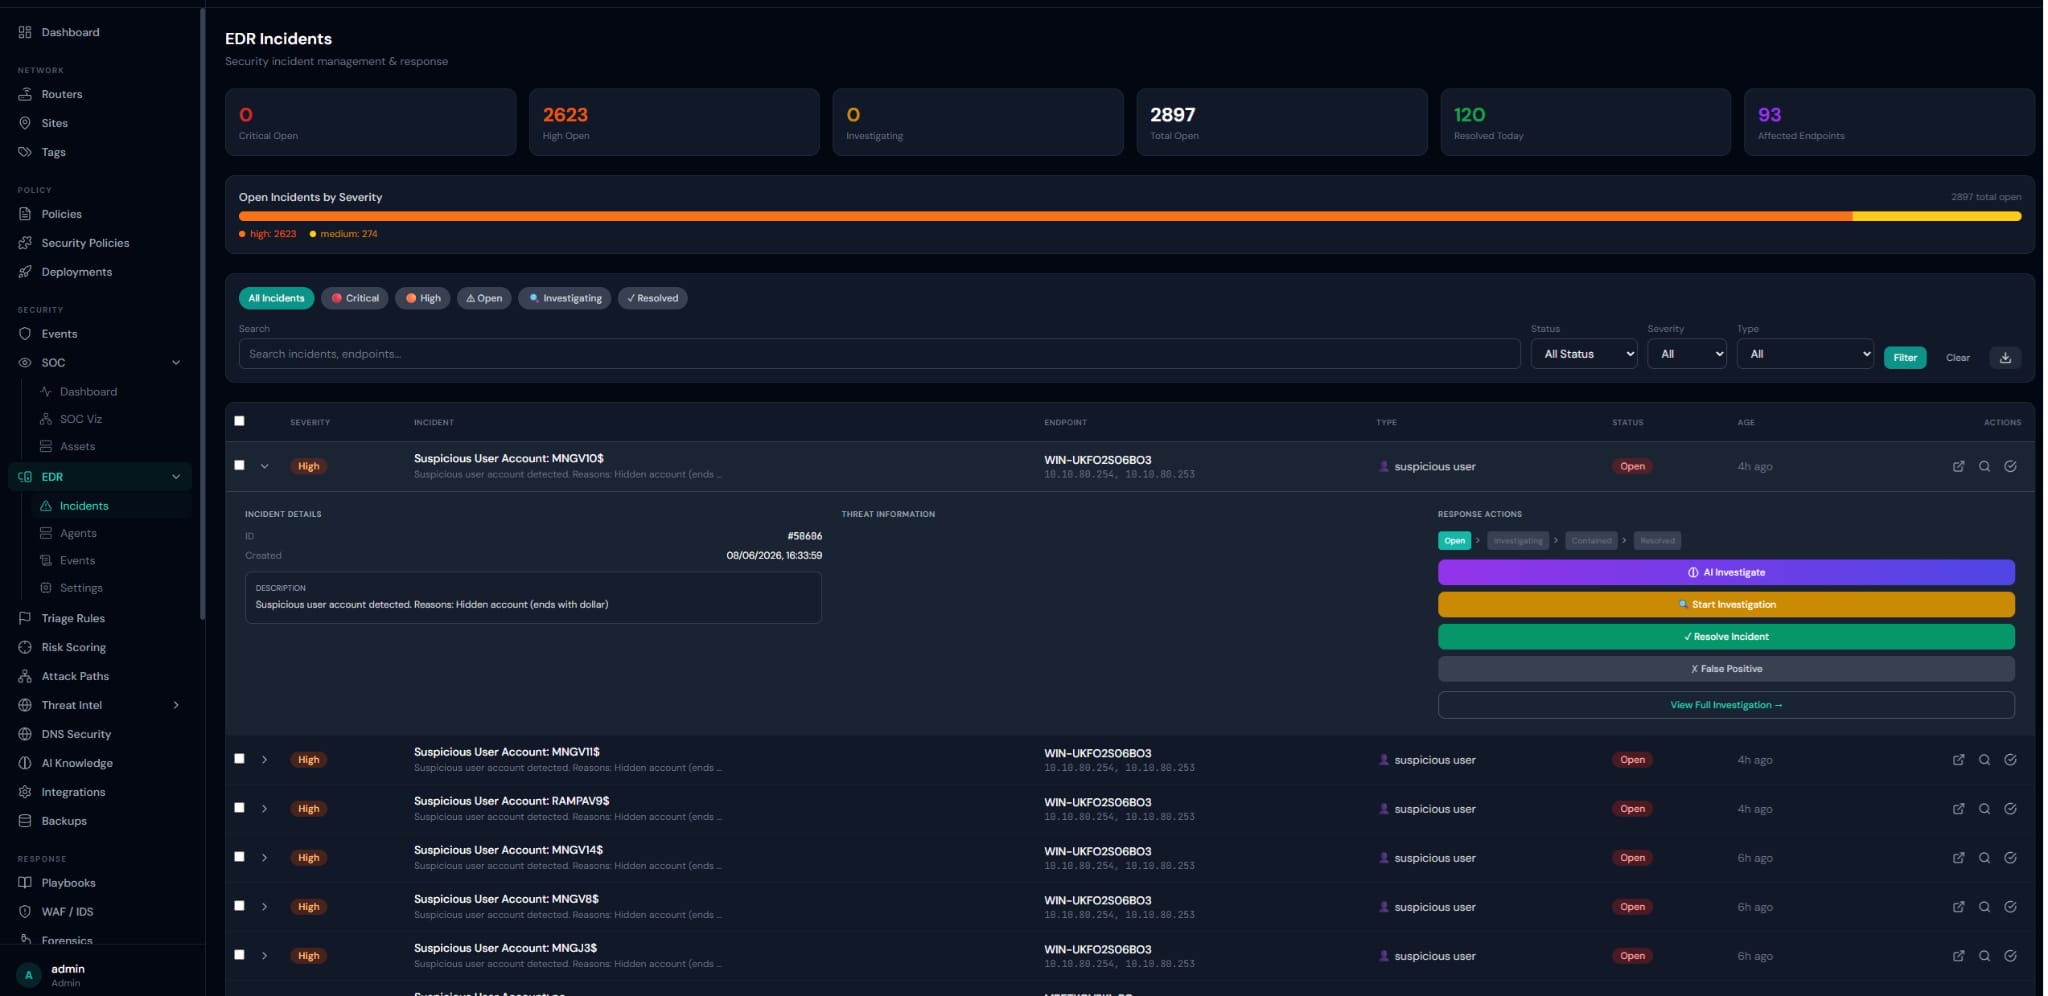Click the Deployments rocket icon
This screenshot has width=2048, height=996.
tap(25, 272)
